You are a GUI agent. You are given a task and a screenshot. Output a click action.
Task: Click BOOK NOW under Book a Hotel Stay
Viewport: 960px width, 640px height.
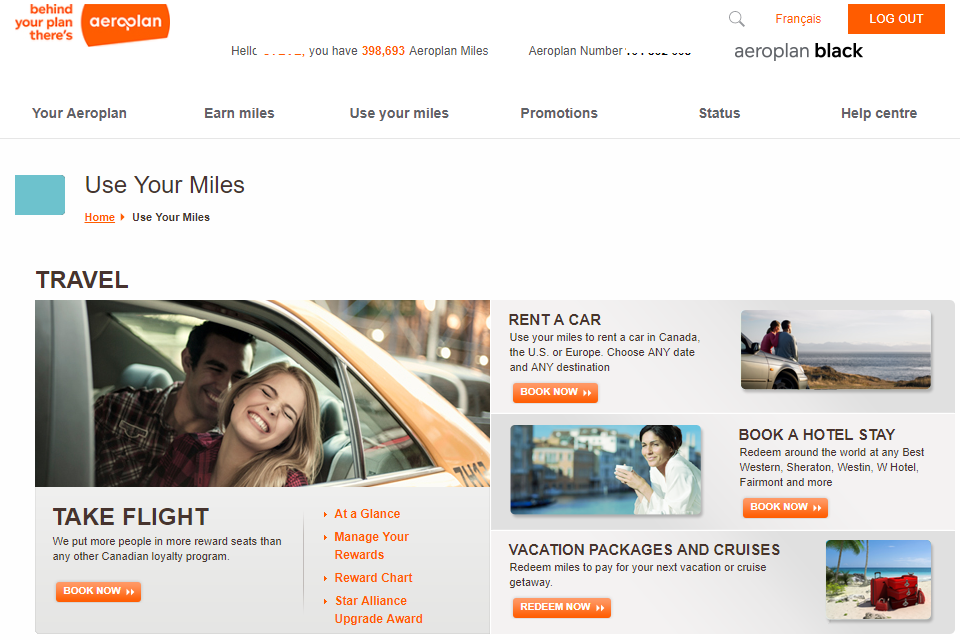pos(786,508)
